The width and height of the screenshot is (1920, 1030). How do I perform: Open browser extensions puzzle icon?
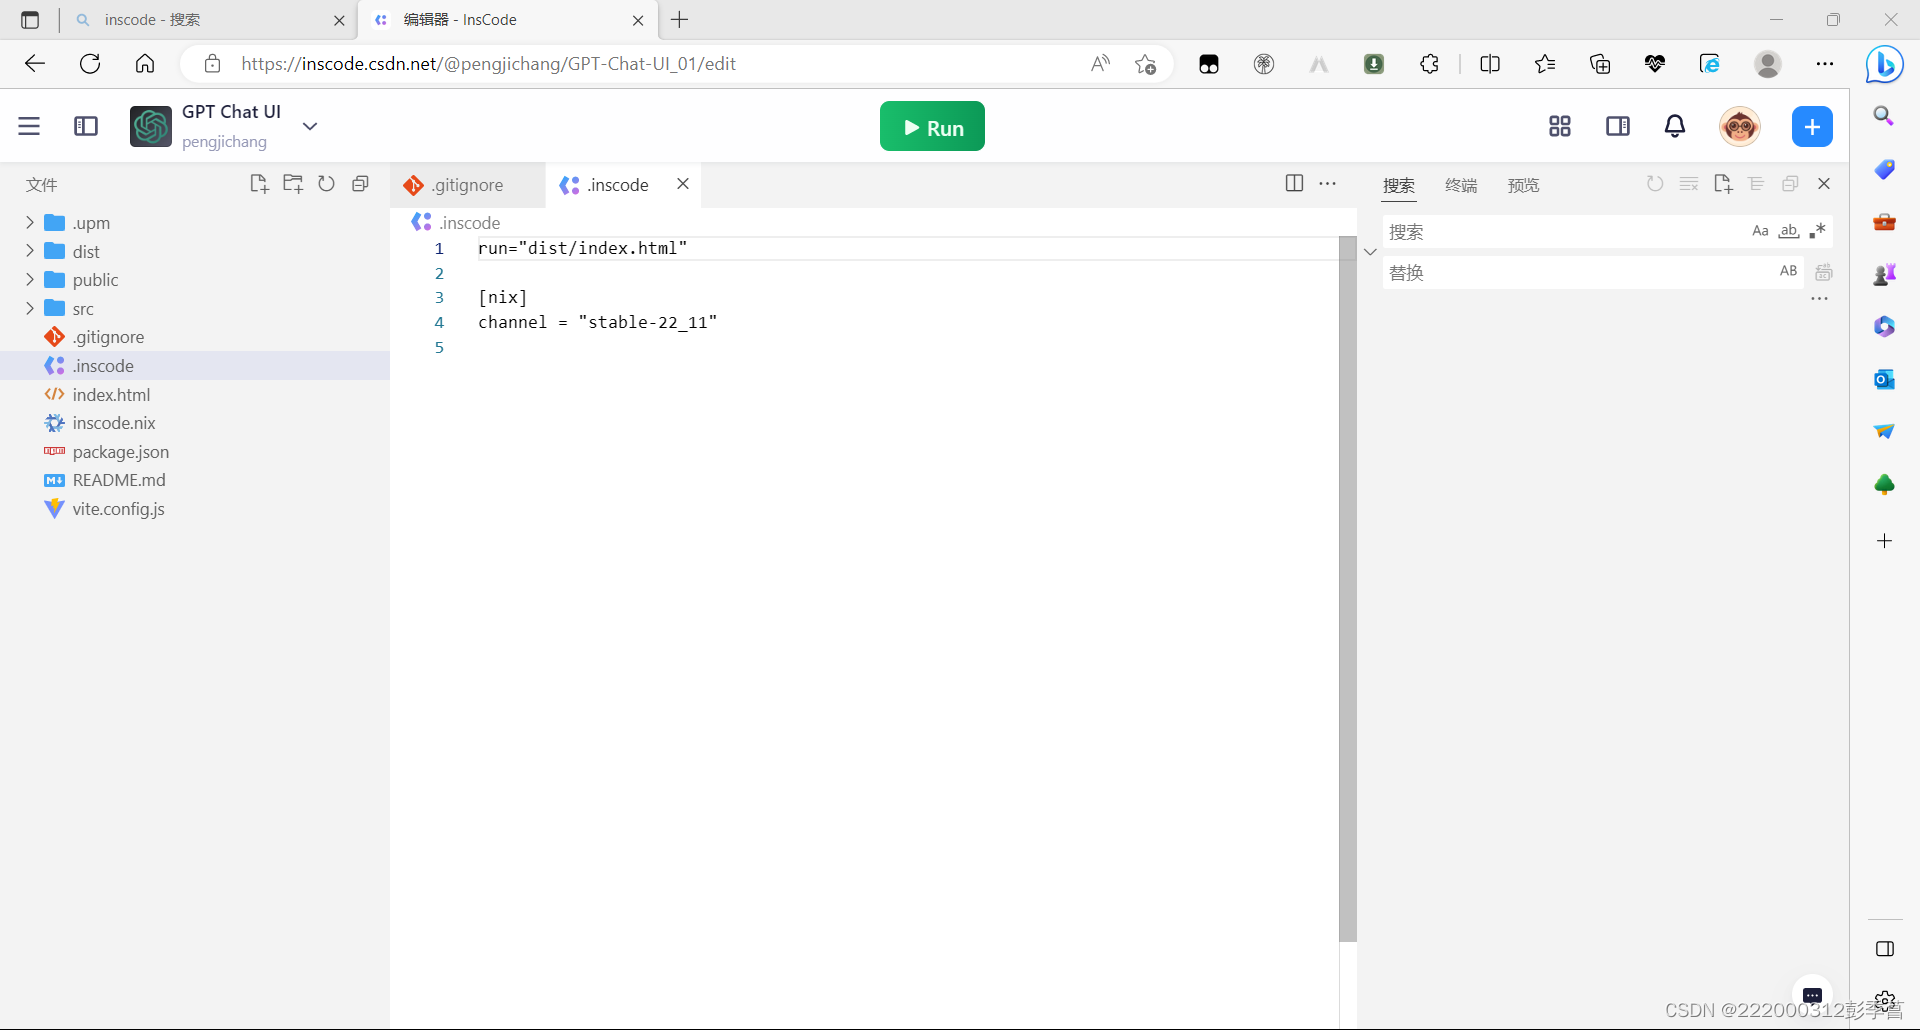[x=1429, y=64]
